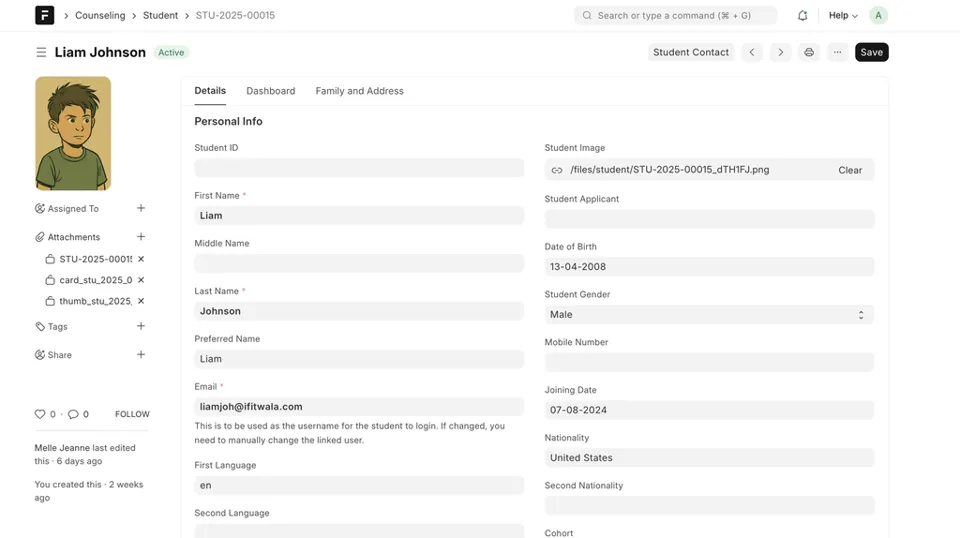The width and height of the screenshot is (960, 538).
Task: Expand the Help menu
Action: tap(843, 15)
